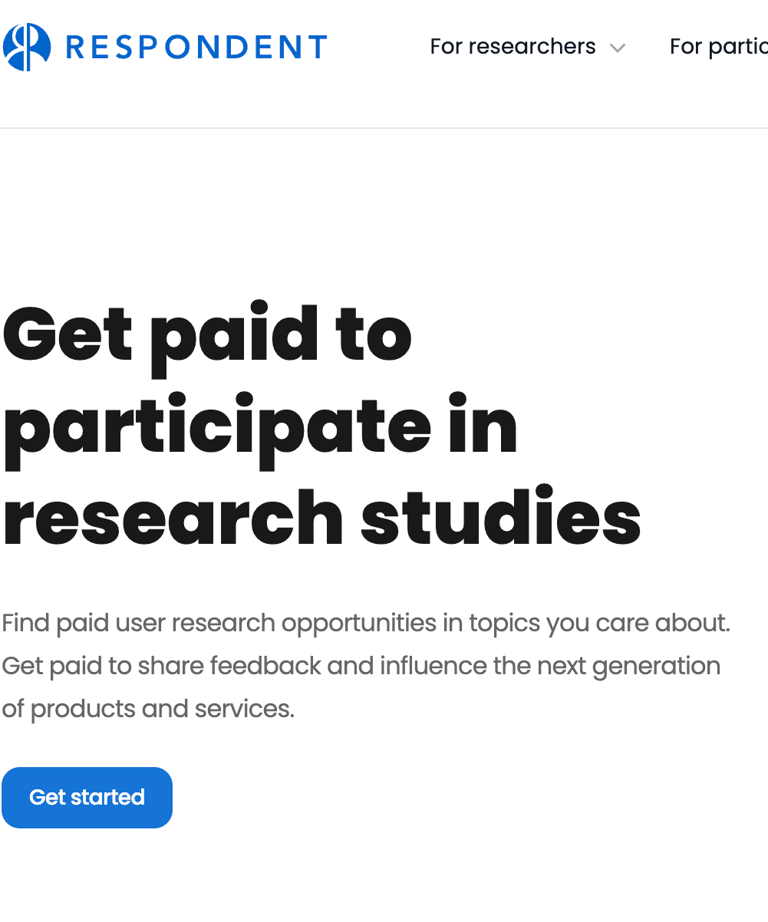This screenshot has height=922, width=768.
Task: Click the RESPONDENT wordmark text
Action: pyautogui.click(x=196, y=47)
